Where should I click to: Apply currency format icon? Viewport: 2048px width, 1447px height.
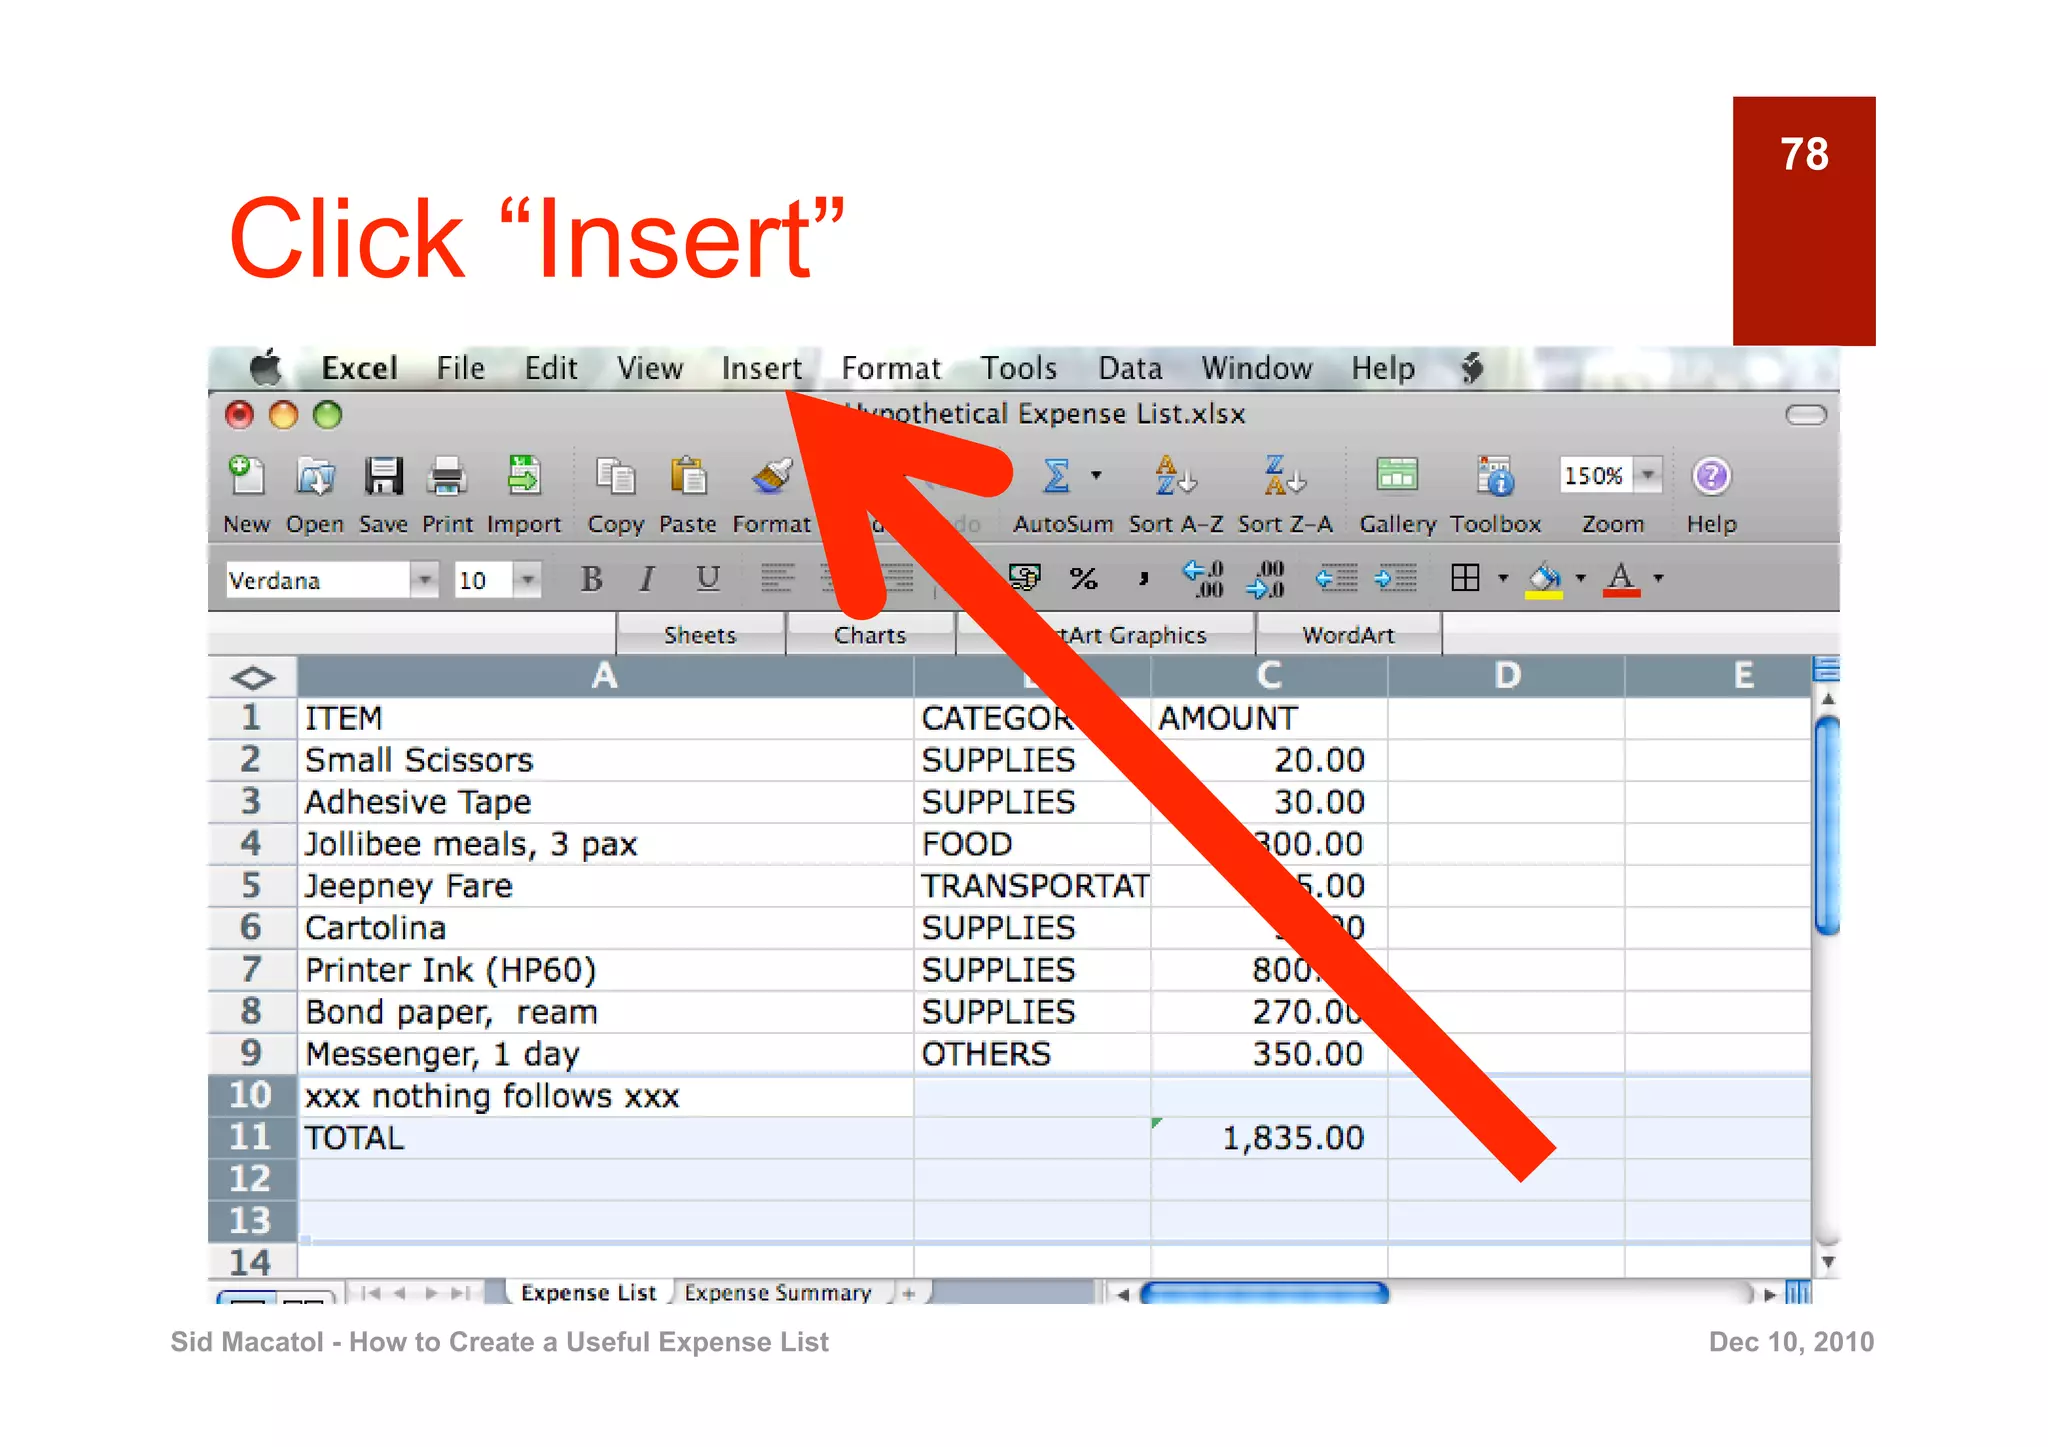[x=1024, y=578]
